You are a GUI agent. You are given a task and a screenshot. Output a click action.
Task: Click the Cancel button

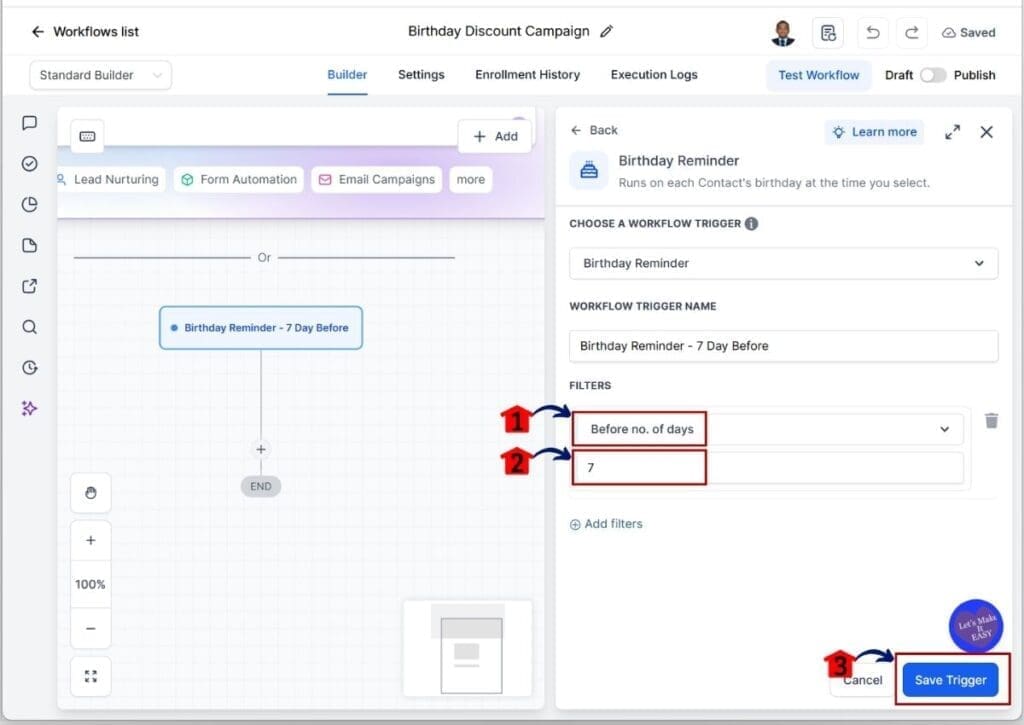coord(862,680)
